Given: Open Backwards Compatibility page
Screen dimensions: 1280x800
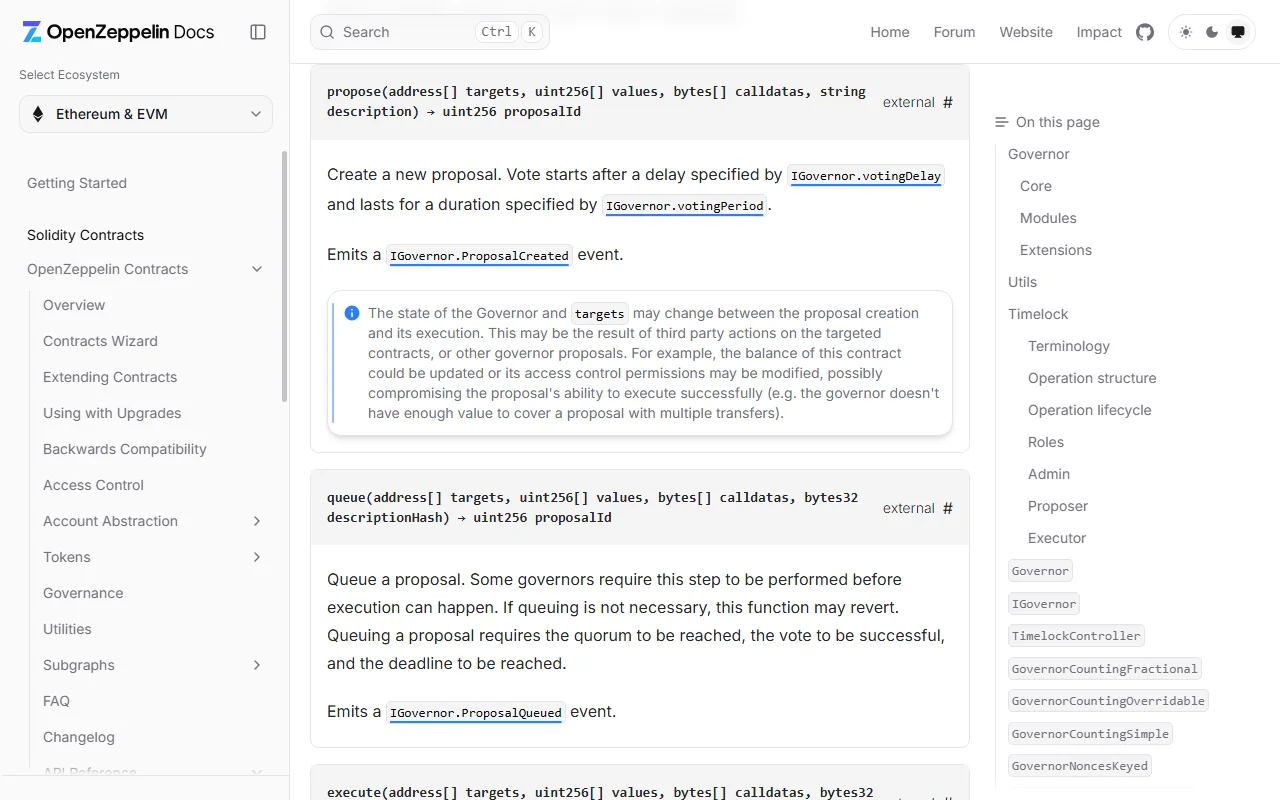Looking at the screenshot, I should click(125, 449).
